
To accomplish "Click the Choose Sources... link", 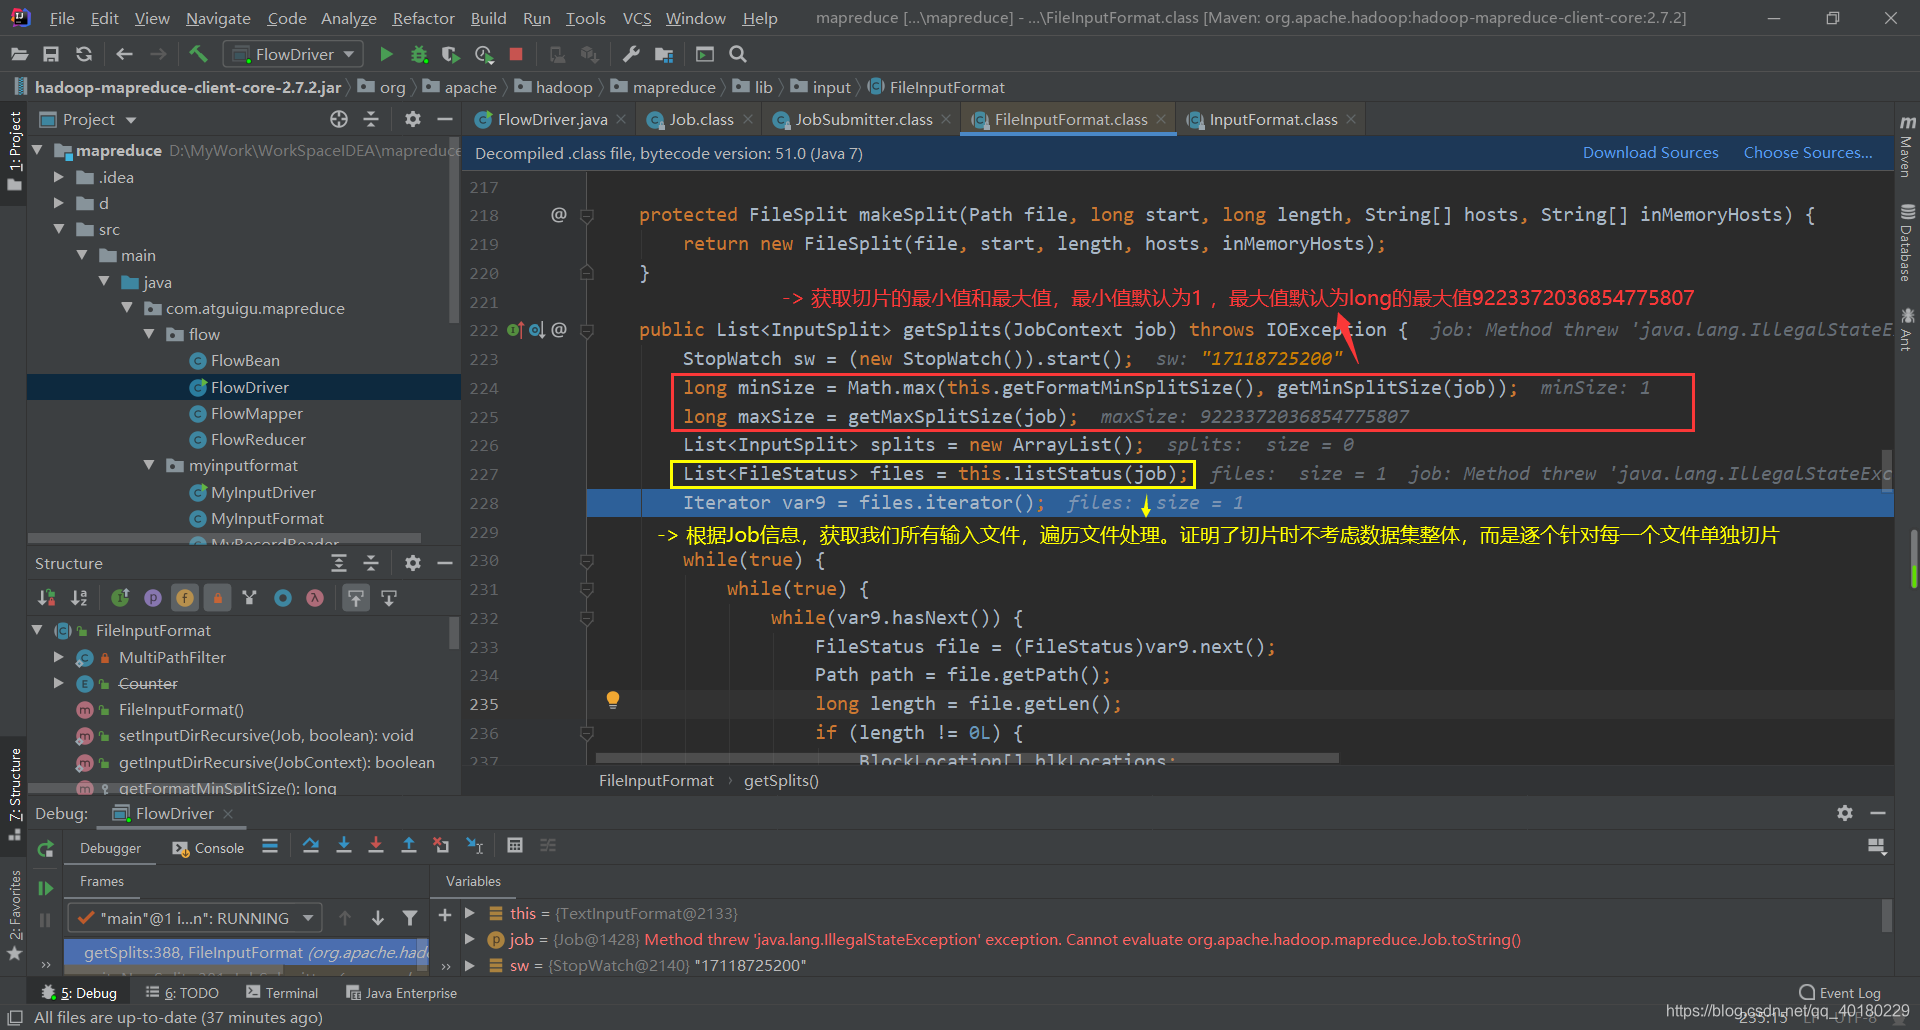I will pos(1808,152).
